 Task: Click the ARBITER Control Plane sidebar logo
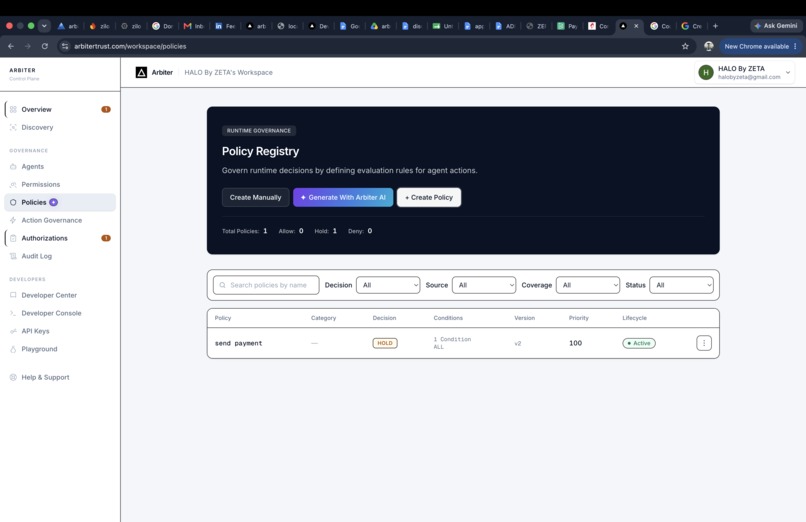pyautogui.click(x=24, y=74)
